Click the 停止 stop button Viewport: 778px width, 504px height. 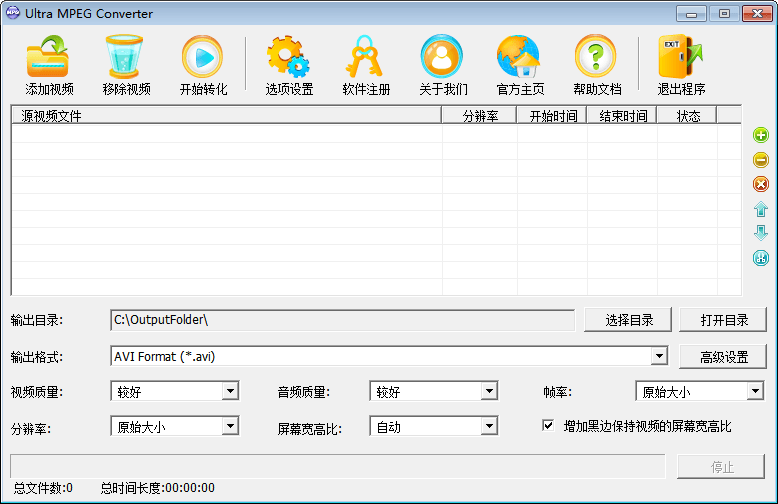(721, 466)
